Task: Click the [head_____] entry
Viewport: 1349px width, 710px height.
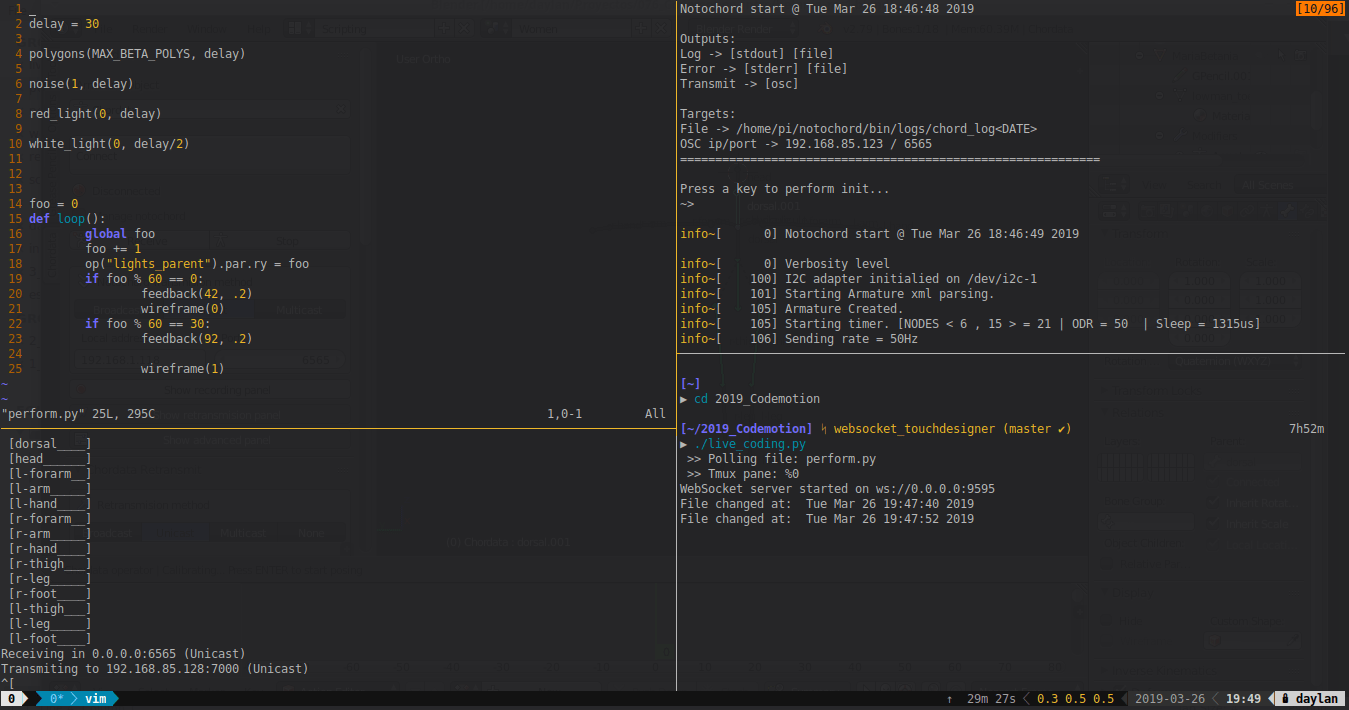Action: point(49,458)
